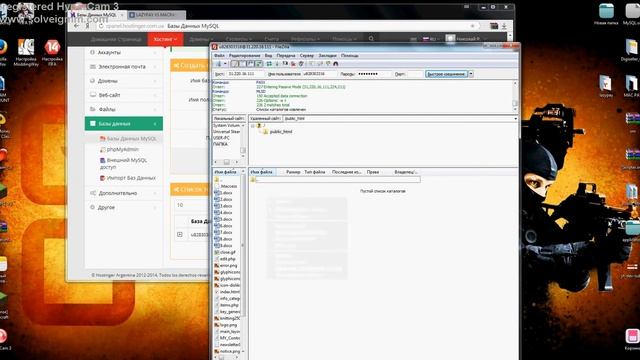Select USER-PC in local site tree
Viewport: 640px width, 360px height.
click(x=222, y=138)
